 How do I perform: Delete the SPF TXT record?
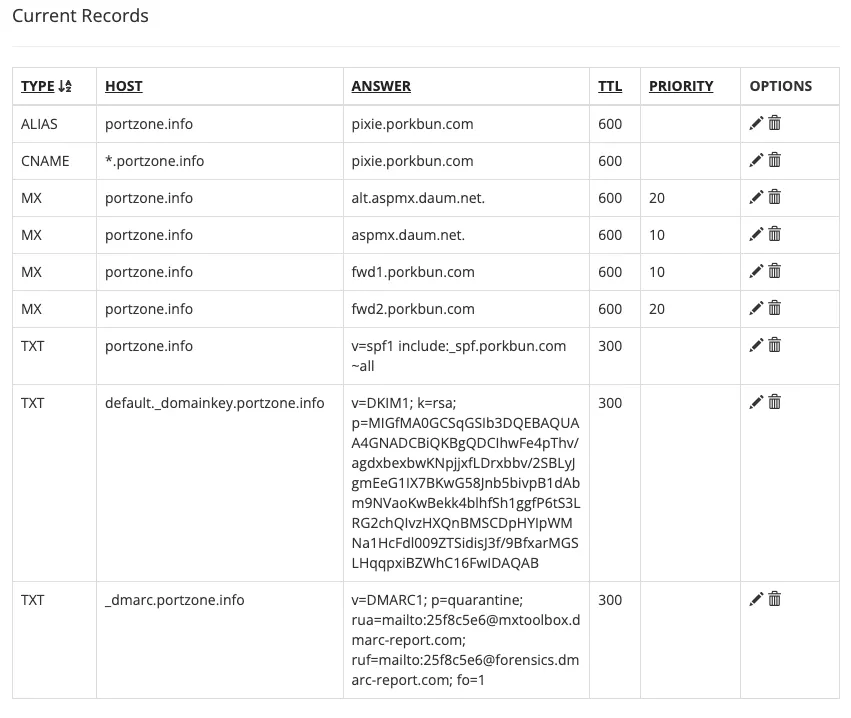click(775, 345)
